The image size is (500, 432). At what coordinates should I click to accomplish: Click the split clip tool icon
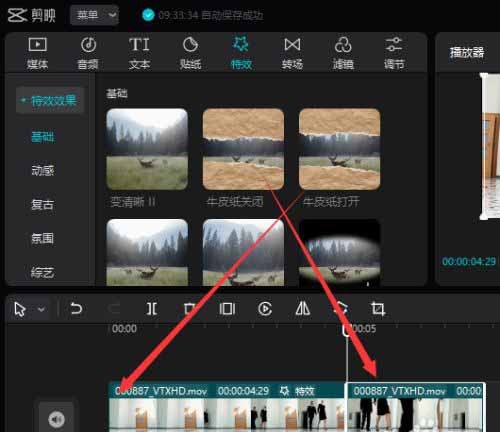click(x=152, y=309)
